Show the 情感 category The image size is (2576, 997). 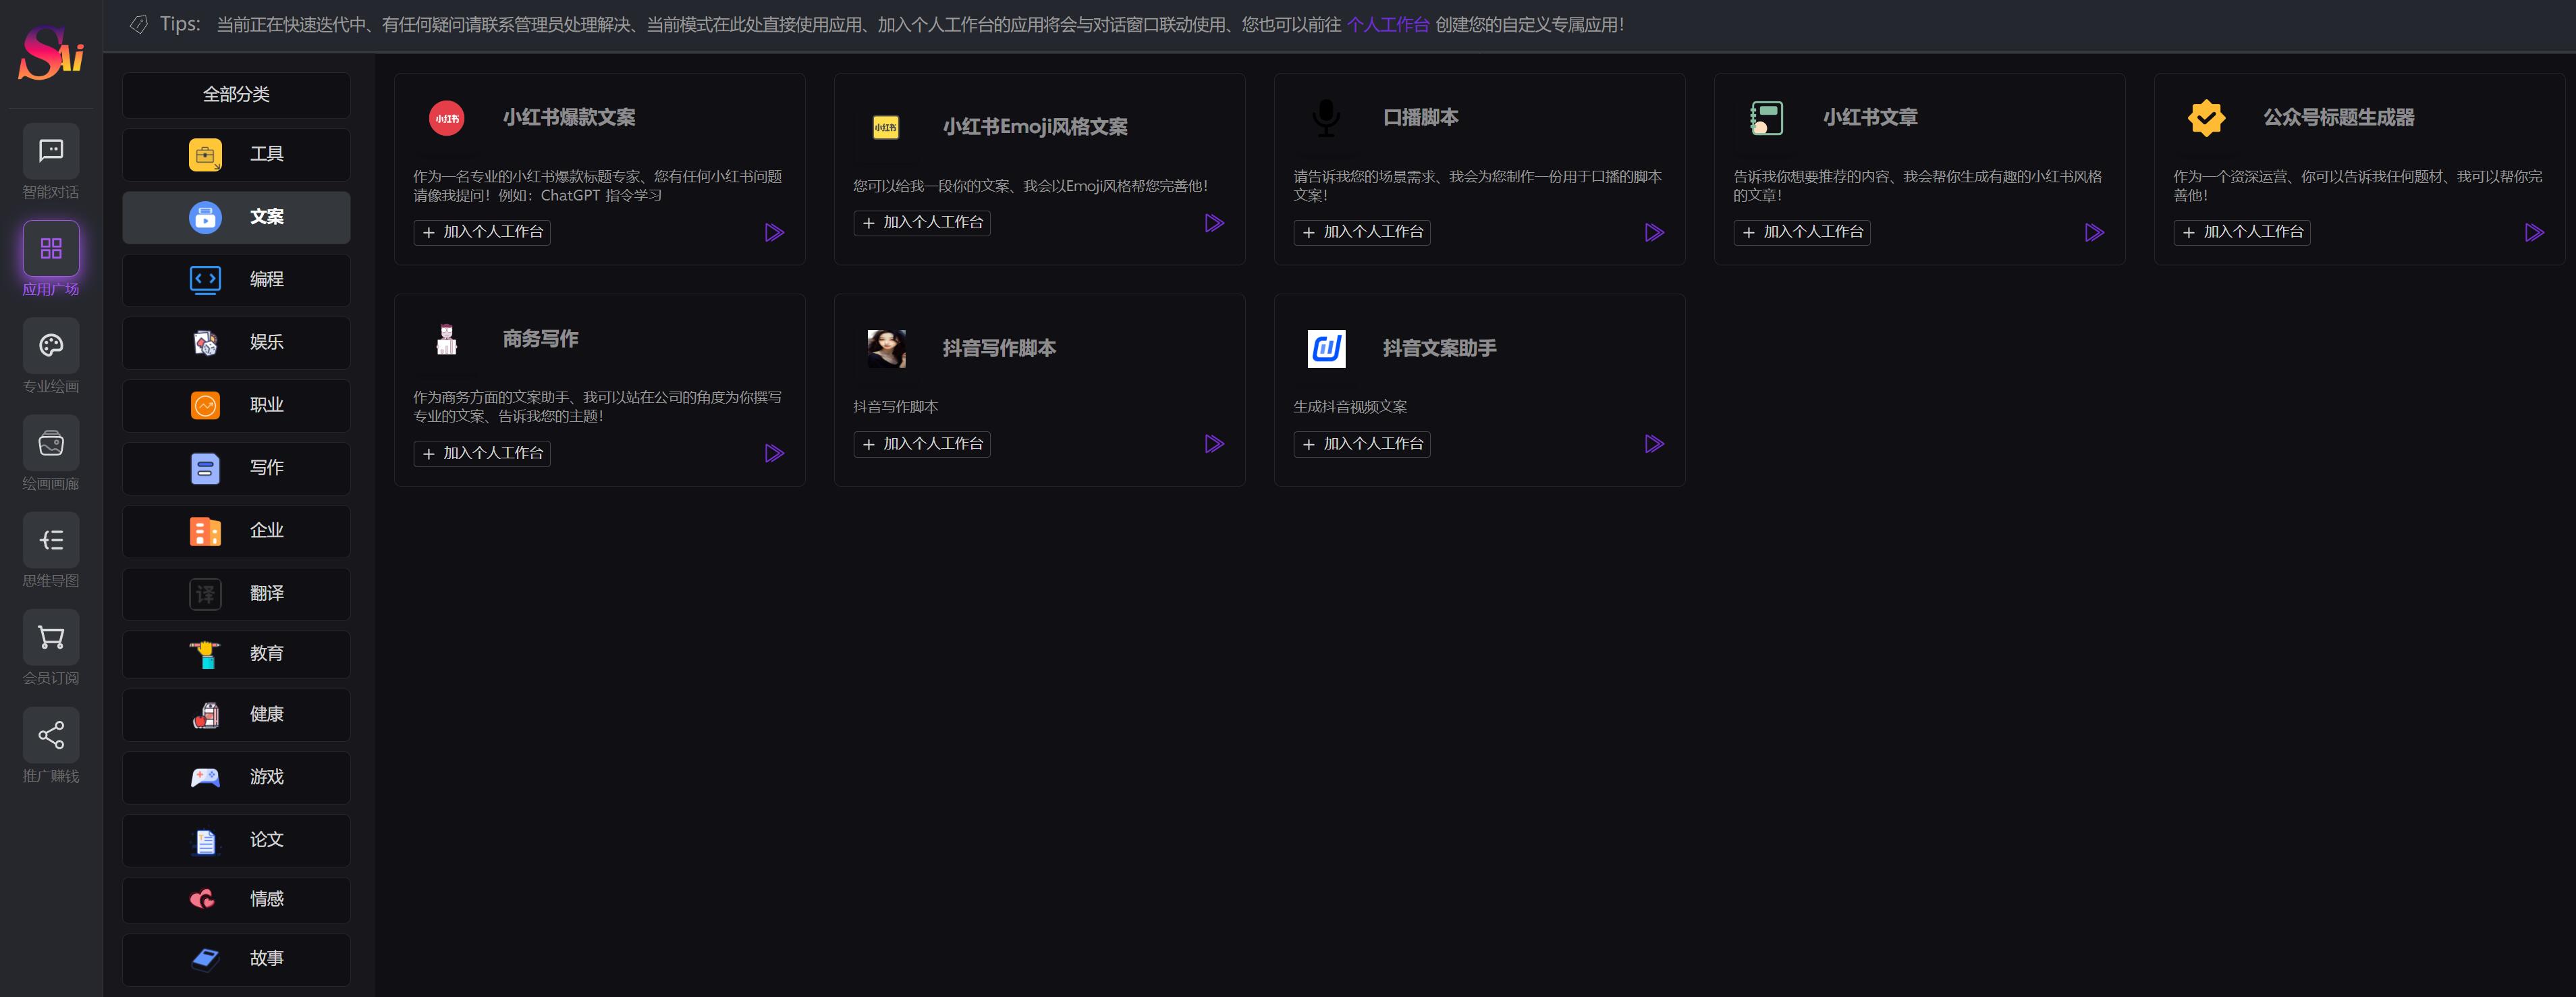point(236,900)
